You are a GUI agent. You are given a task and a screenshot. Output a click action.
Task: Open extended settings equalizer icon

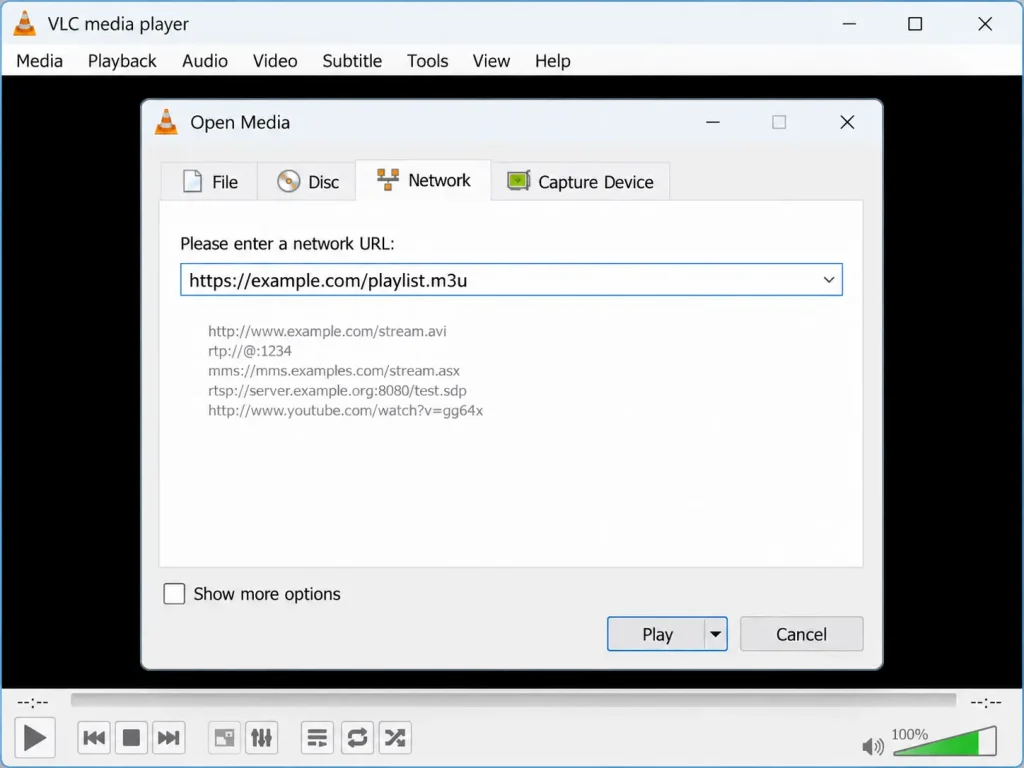click(262, 738)
